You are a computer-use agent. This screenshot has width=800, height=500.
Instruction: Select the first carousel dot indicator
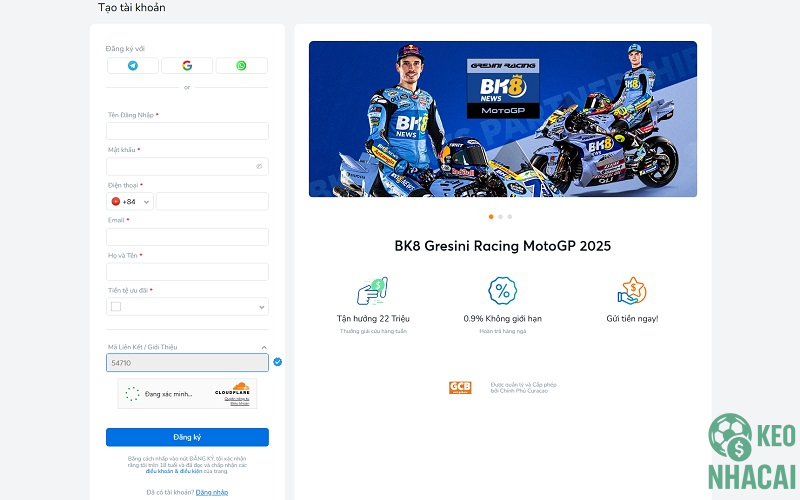(491, 216)
